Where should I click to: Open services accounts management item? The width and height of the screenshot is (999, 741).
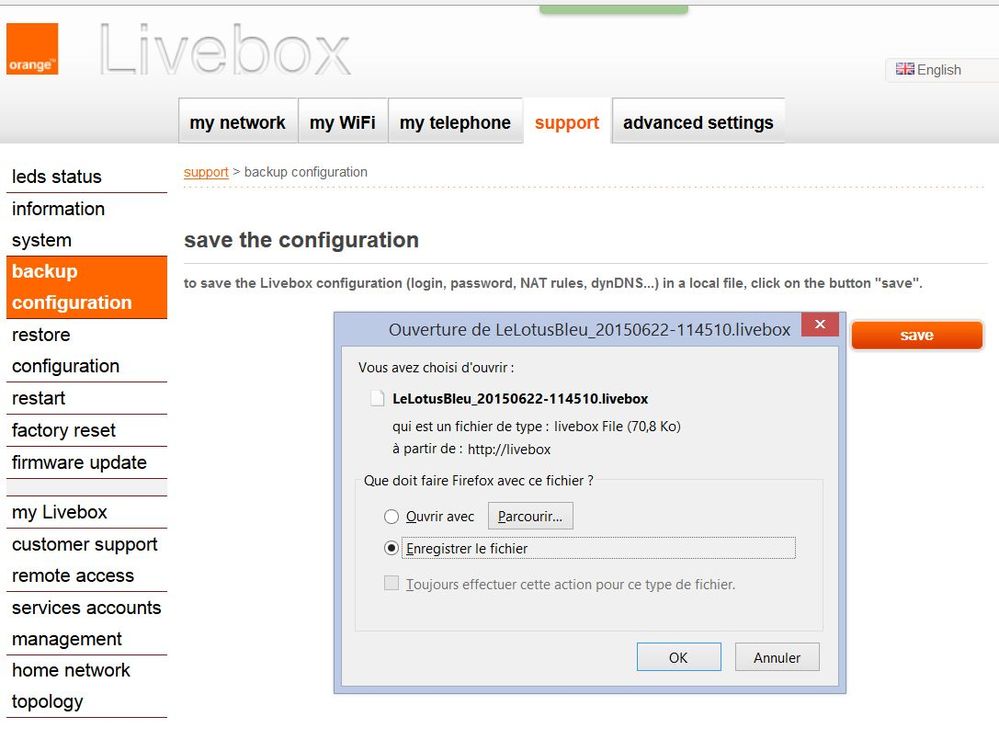(86, 623)
